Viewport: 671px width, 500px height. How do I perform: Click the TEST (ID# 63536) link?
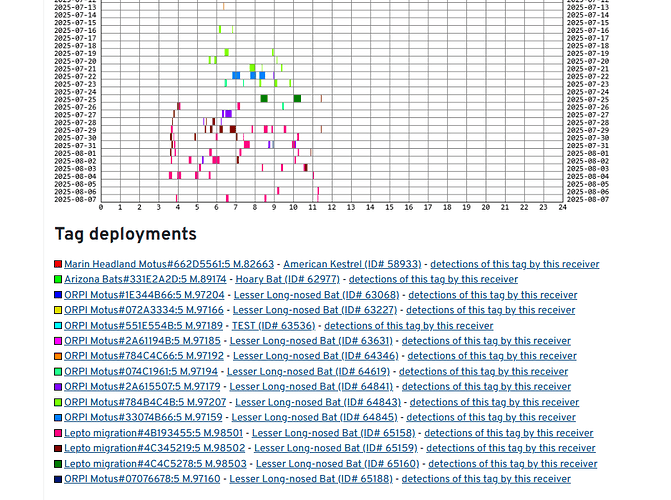[272, 326]
